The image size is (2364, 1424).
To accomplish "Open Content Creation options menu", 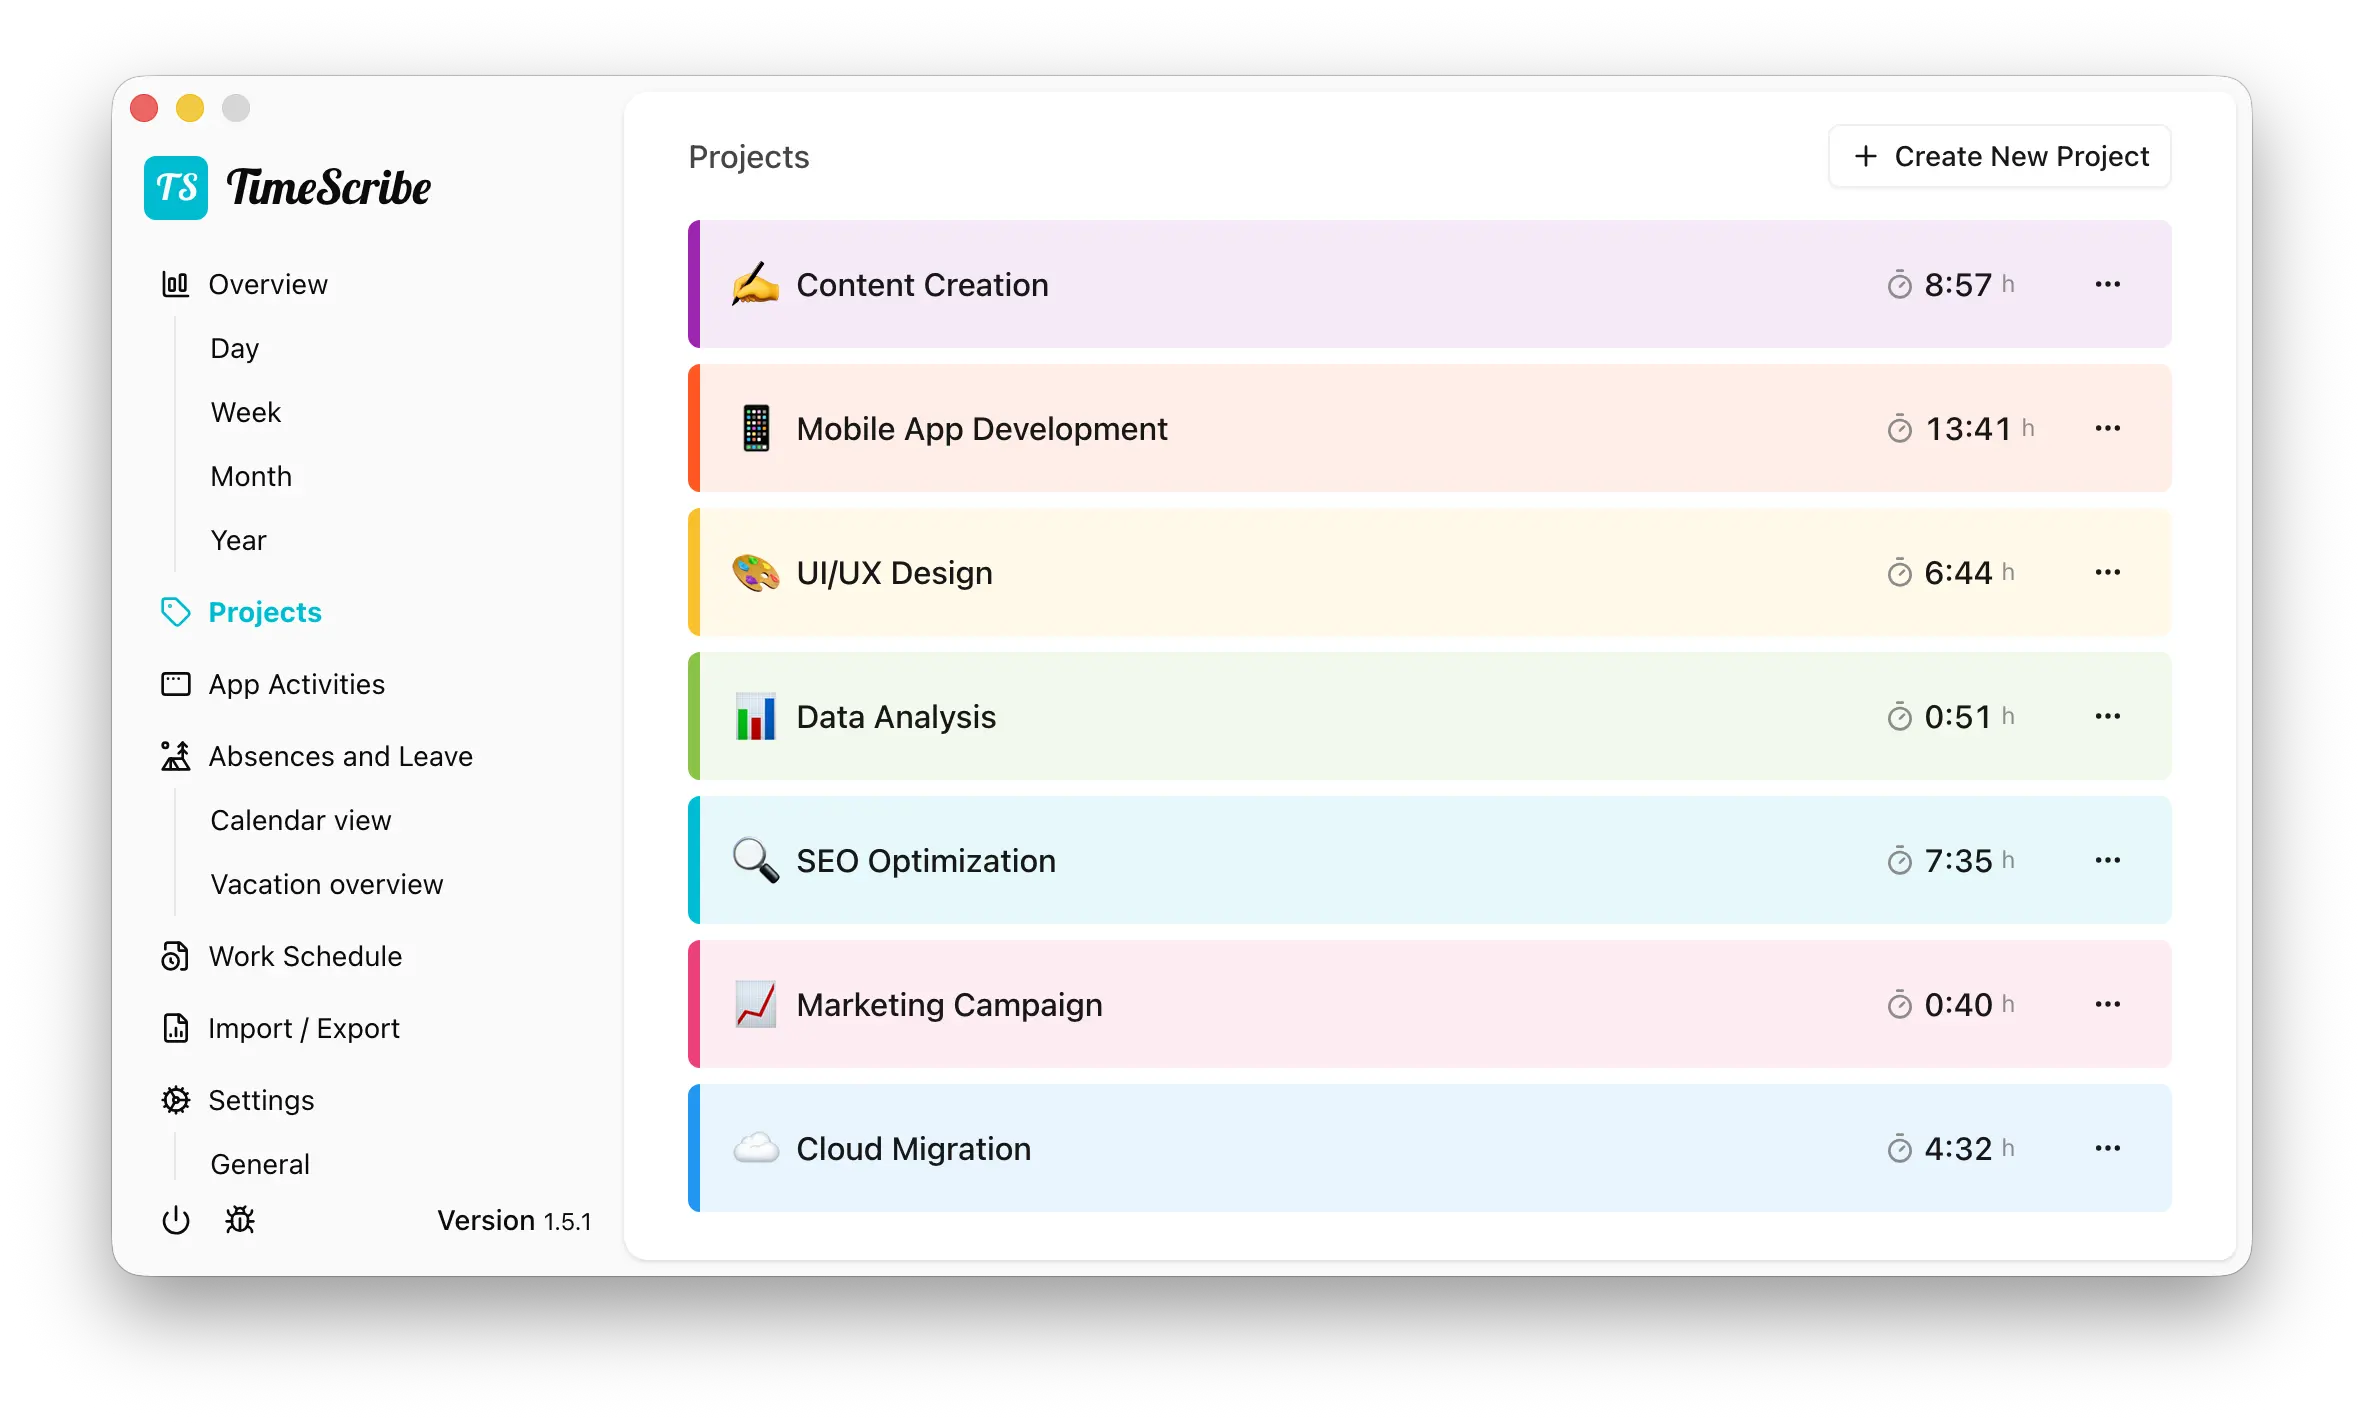I will coord(2107,285).
